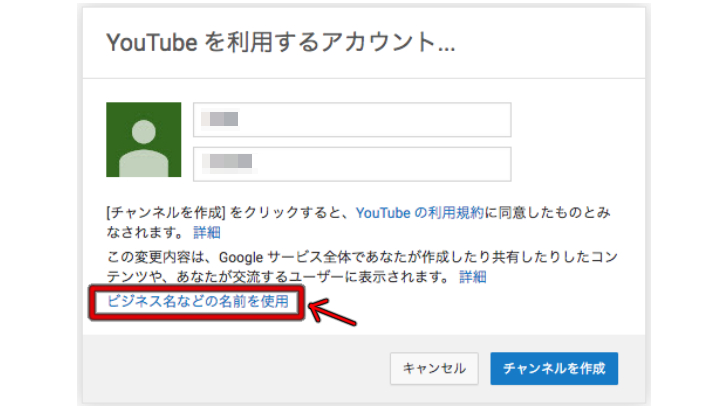This screenshot has width=728, height=410.
Task: Click the first name input field
Action: pos(352,120)
